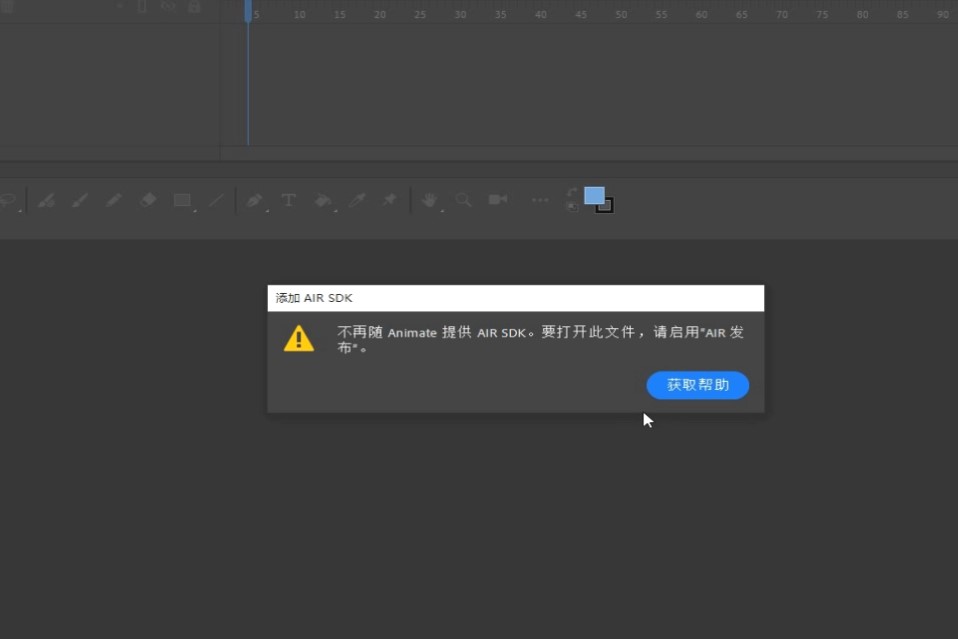Select the Rectangle tool
This screenshot has width=958, height=639.
[182, 200]
